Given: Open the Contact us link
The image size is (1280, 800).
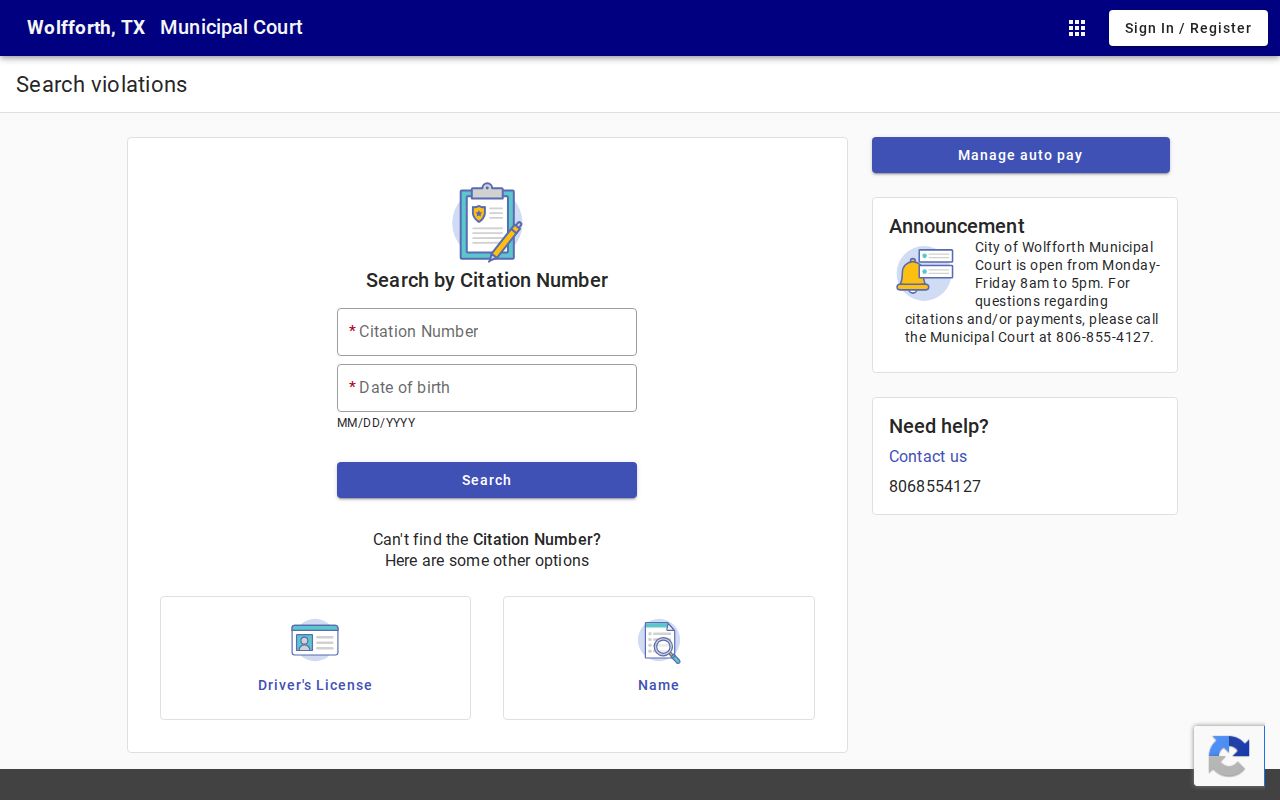Looking at the screenshot, I should (928, 456).
